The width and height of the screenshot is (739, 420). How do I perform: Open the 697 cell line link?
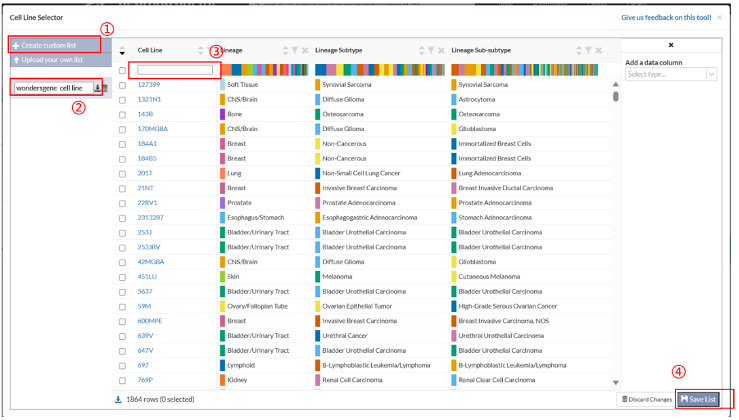click(x=143, y=365)
